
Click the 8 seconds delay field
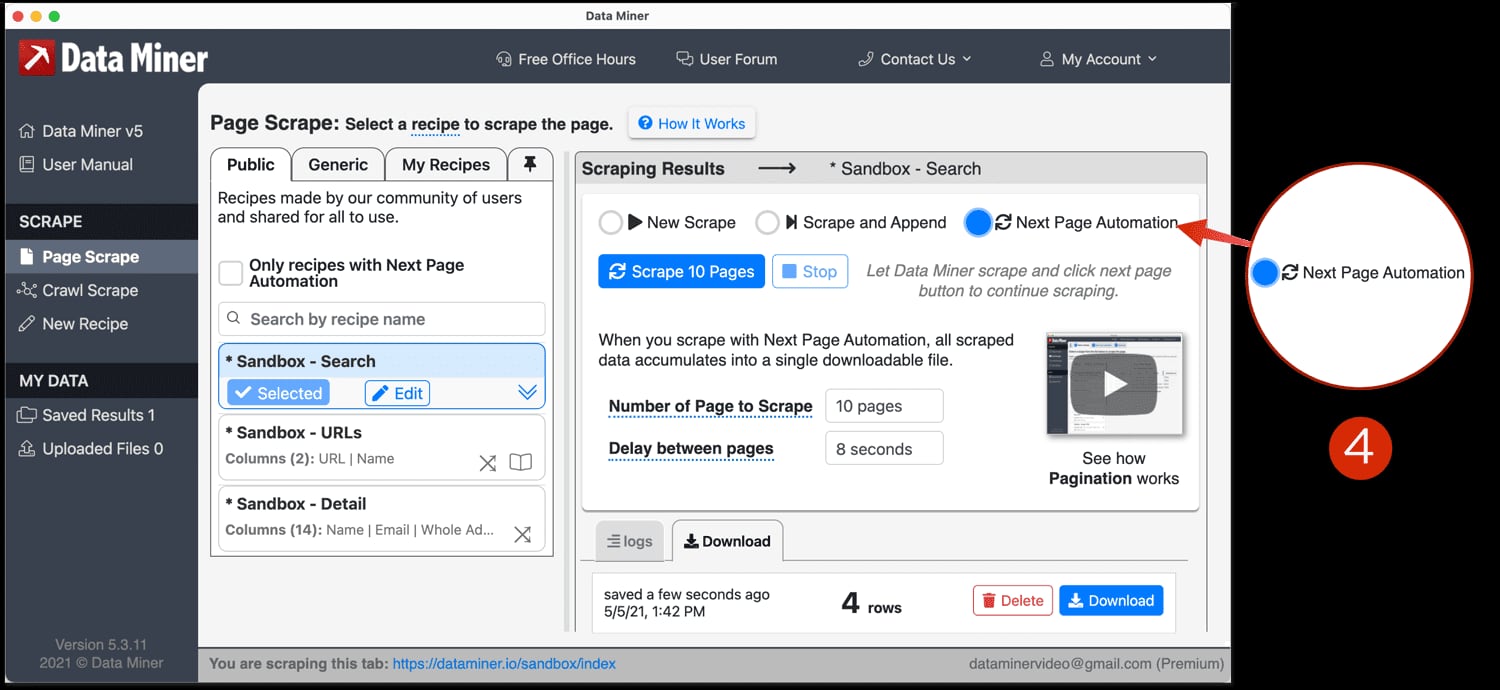coord(884,449)
